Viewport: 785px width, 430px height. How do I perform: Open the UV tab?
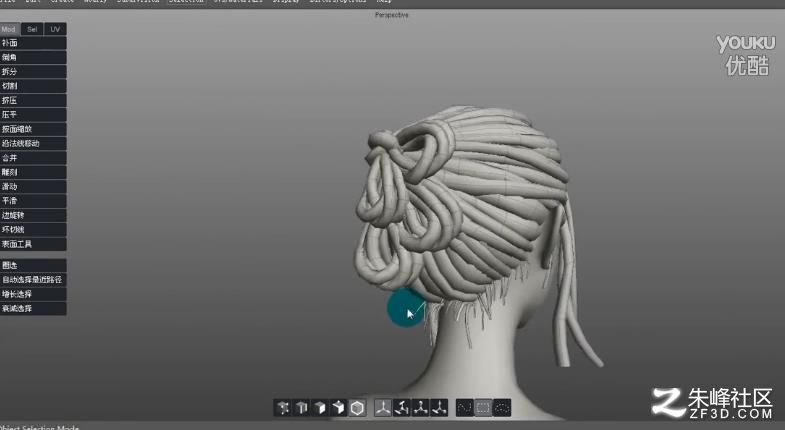coord(55,29)
